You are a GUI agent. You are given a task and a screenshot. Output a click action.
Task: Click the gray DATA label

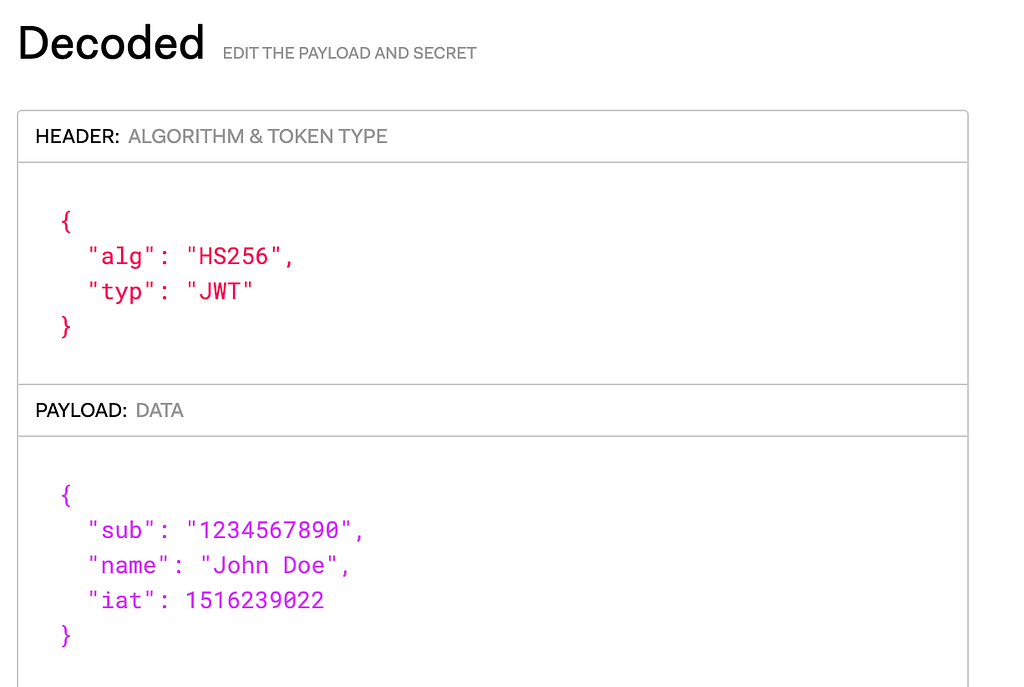[x=159, y=411]
